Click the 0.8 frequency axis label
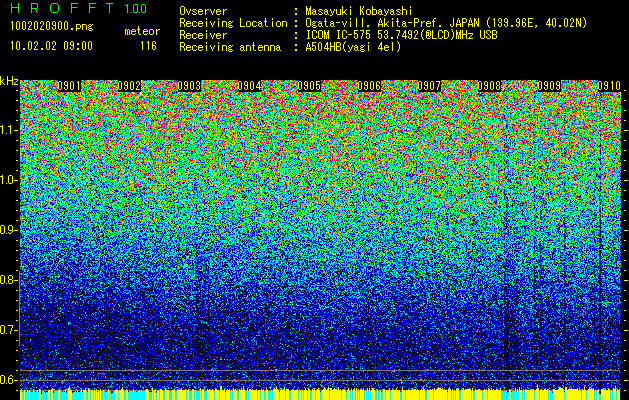The height and width of the screenshot is (400, 629). (x=8, y=280)
